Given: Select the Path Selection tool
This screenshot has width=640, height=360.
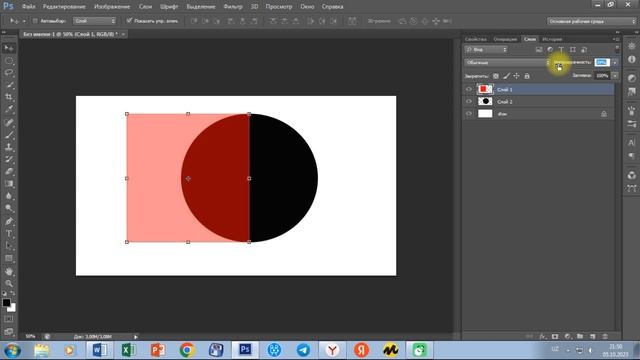Looking at the screenshot, I should [9, 246].
